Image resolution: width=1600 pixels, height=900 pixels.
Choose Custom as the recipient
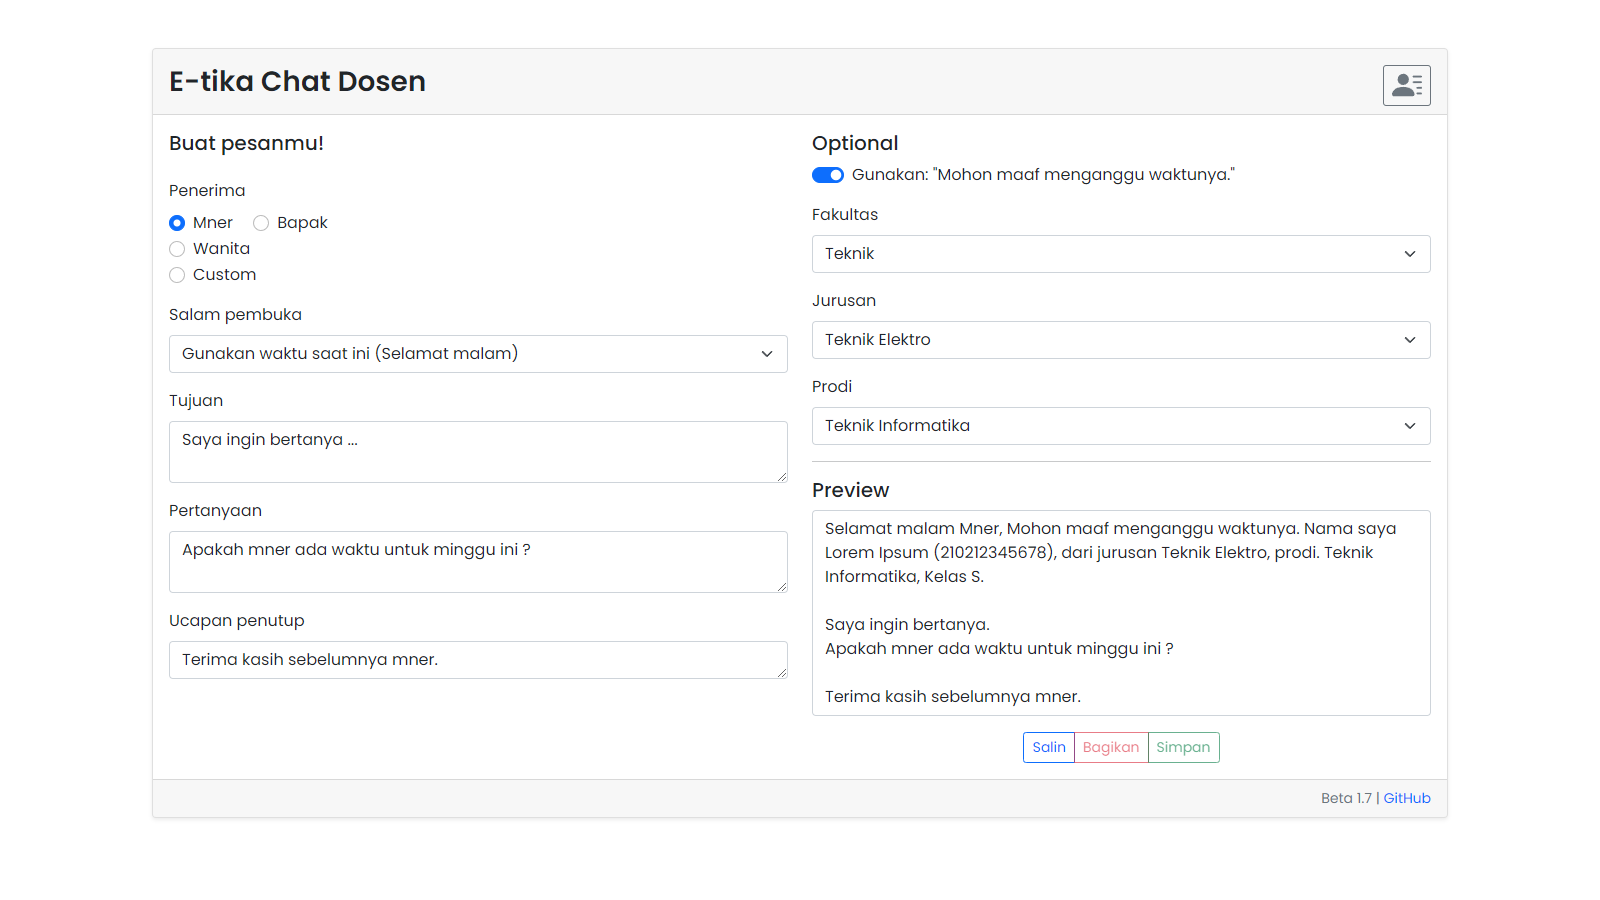pos(177,275)
